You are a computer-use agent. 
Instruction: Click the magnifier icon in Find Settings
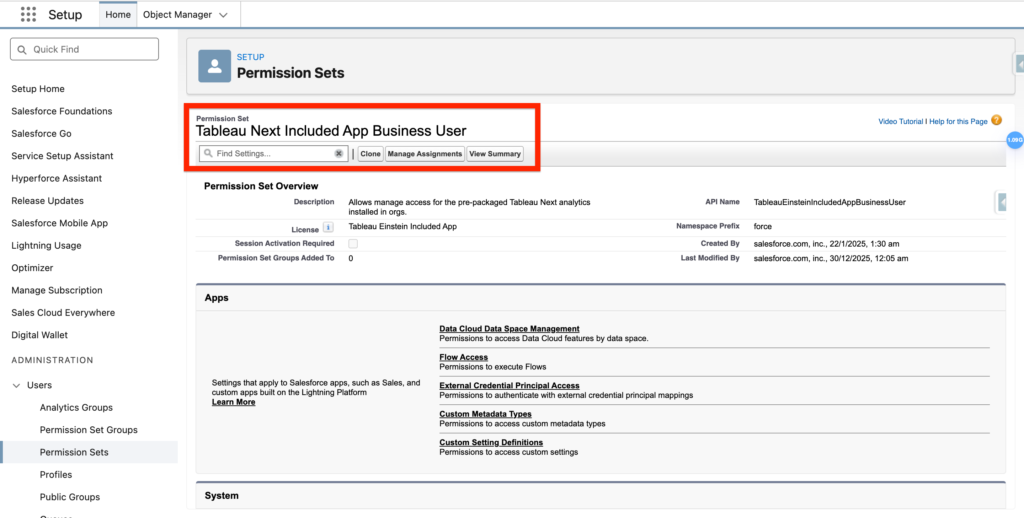point(208,154)
